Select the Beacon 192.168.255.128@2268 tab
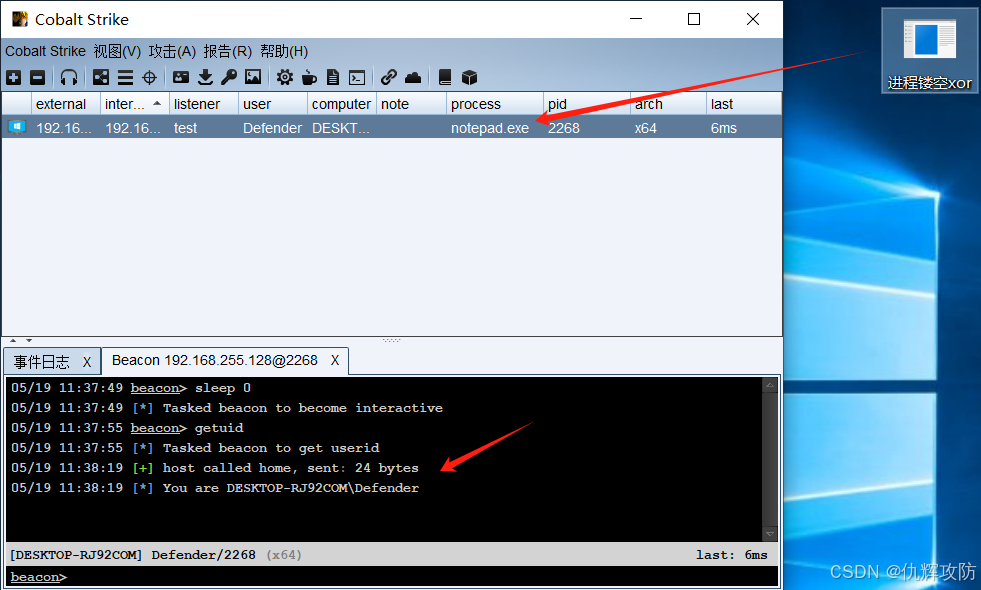The width and height of the screenshot is (981, 590). pos(215,360)
